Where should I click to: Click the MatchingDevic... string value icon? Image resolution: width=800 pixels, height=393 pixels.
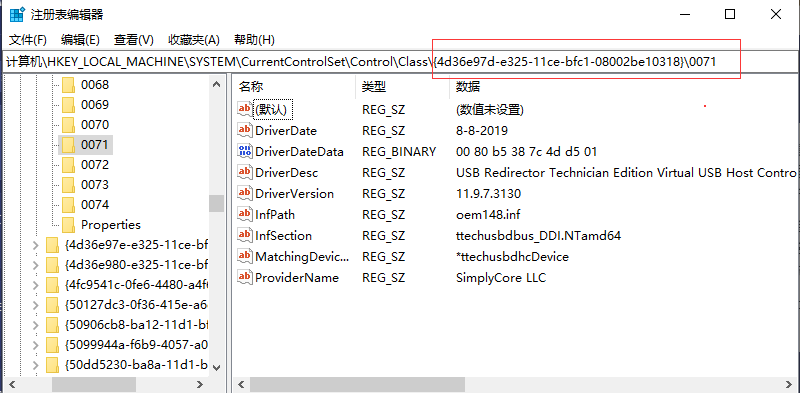[245, 256]
